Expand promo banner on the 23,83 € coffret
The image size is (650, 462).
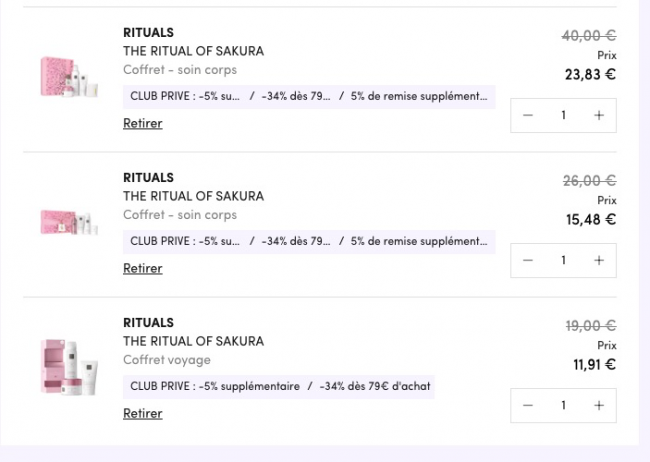coord(308,97)
